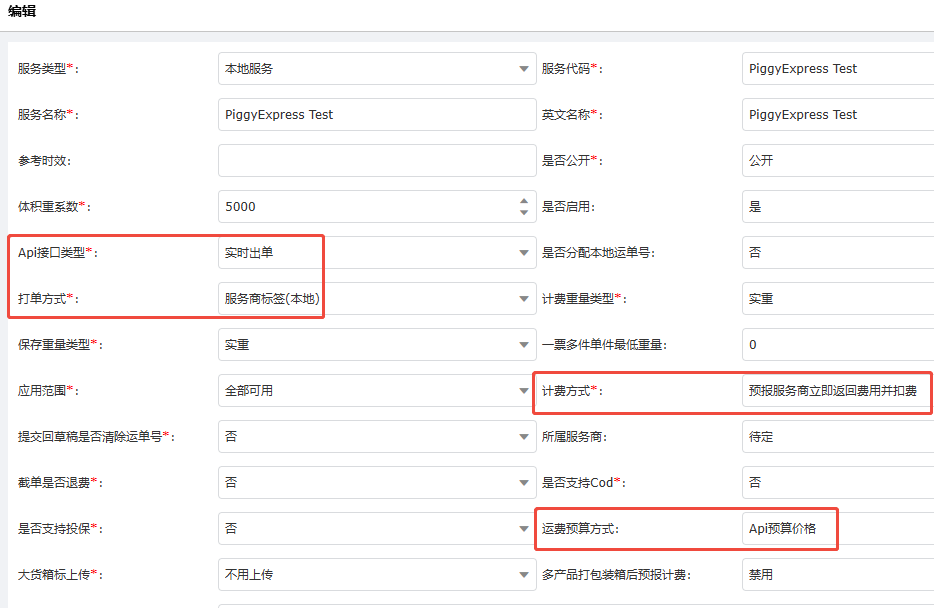
Task: Open the 提交回草稿是否清除运单号 dropdown
Action: [376, 437]
